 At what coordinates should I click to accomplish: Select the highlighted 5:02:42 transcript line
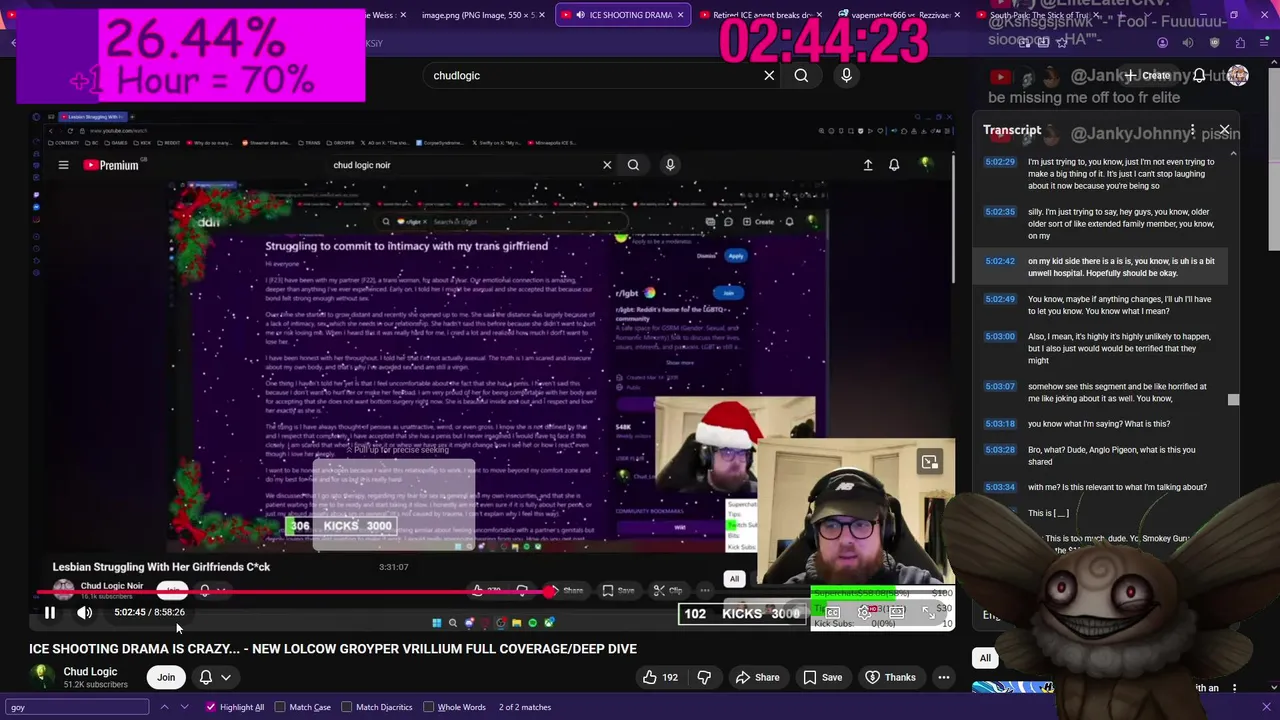coord(1100,267)
